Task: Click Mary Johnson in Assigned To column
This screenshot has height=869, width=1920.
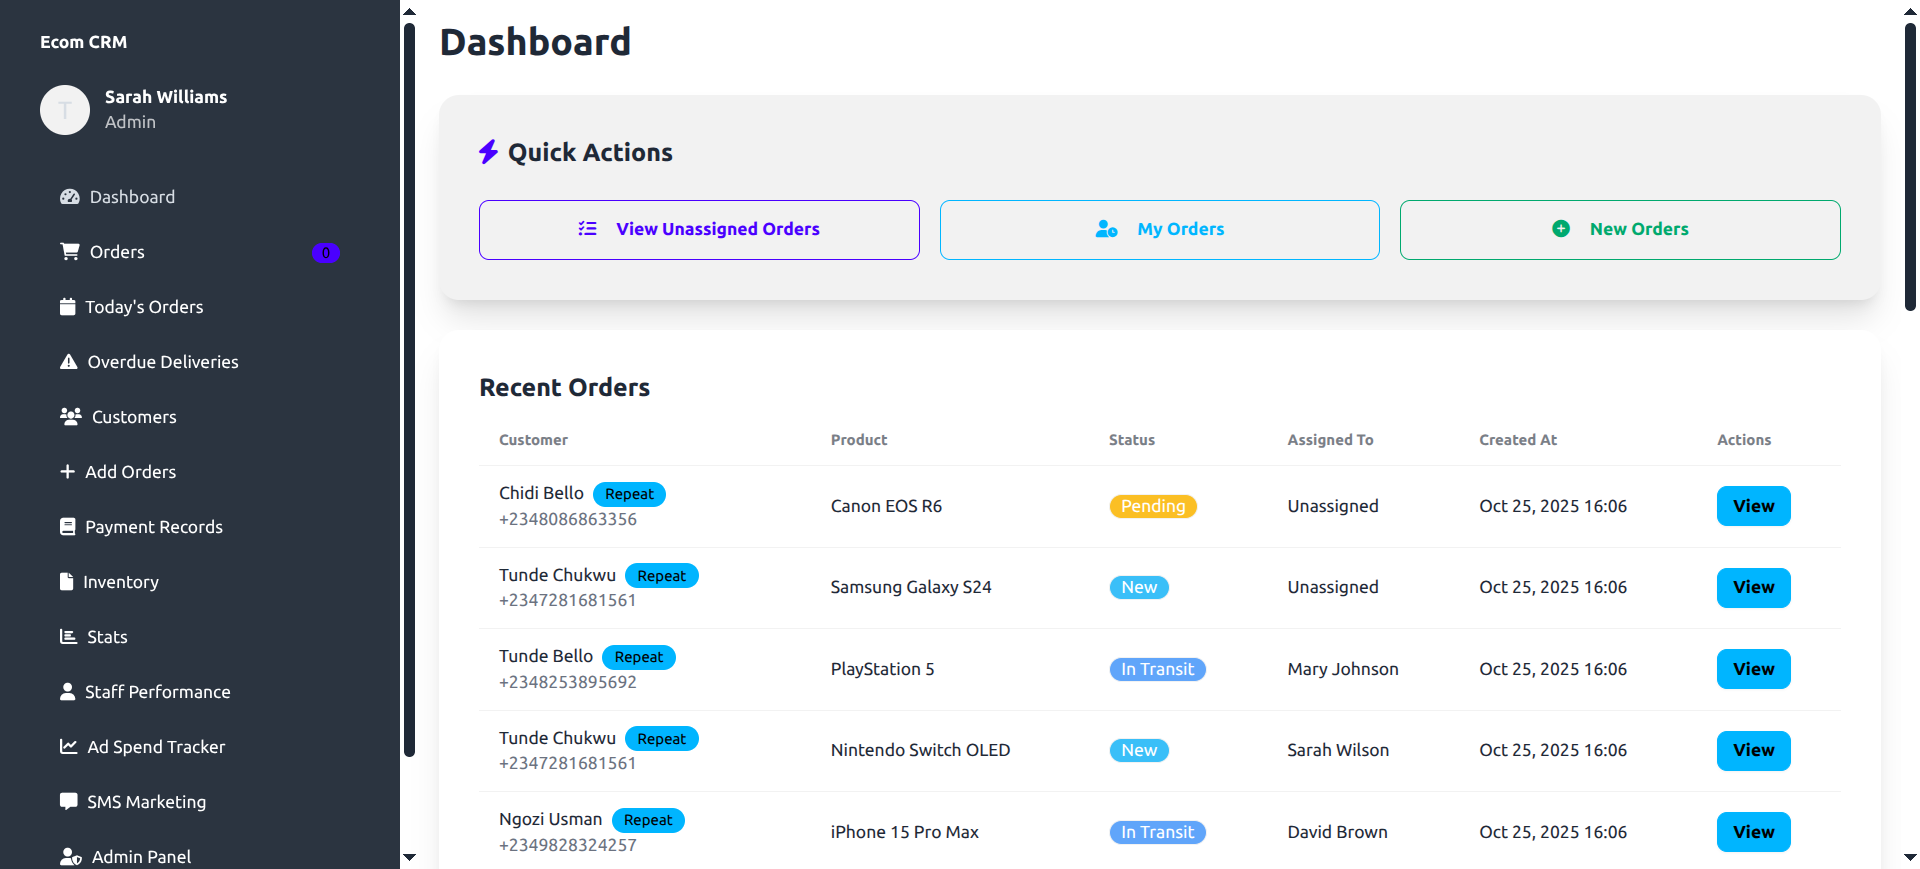Action: coord(1343,669)
